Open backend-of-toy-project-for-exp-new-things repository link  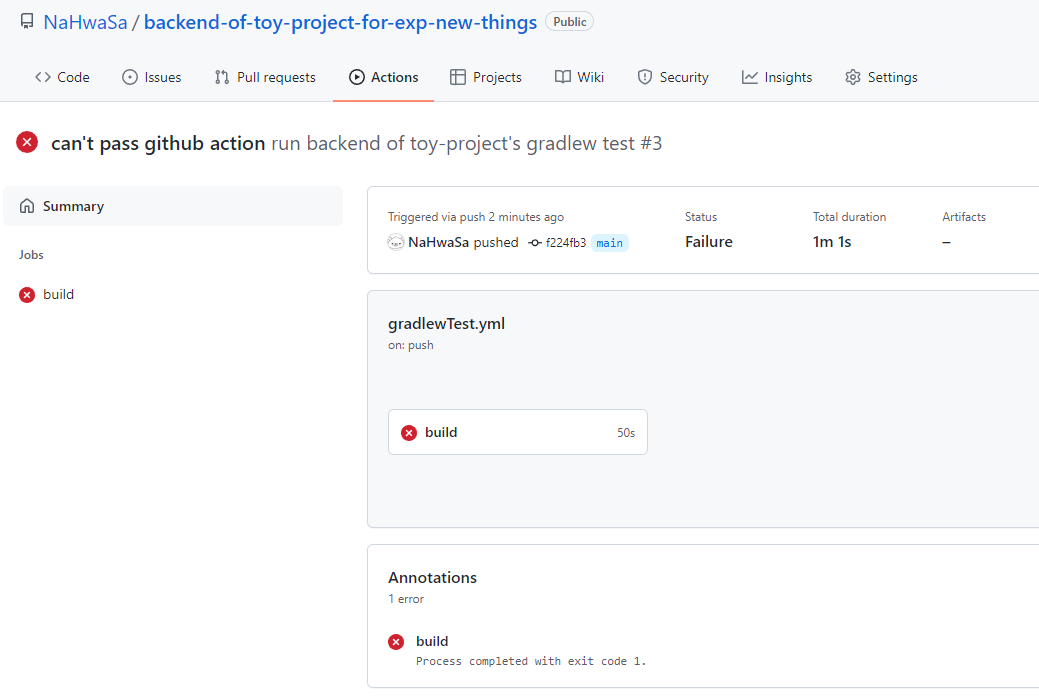tap(340, 22)
